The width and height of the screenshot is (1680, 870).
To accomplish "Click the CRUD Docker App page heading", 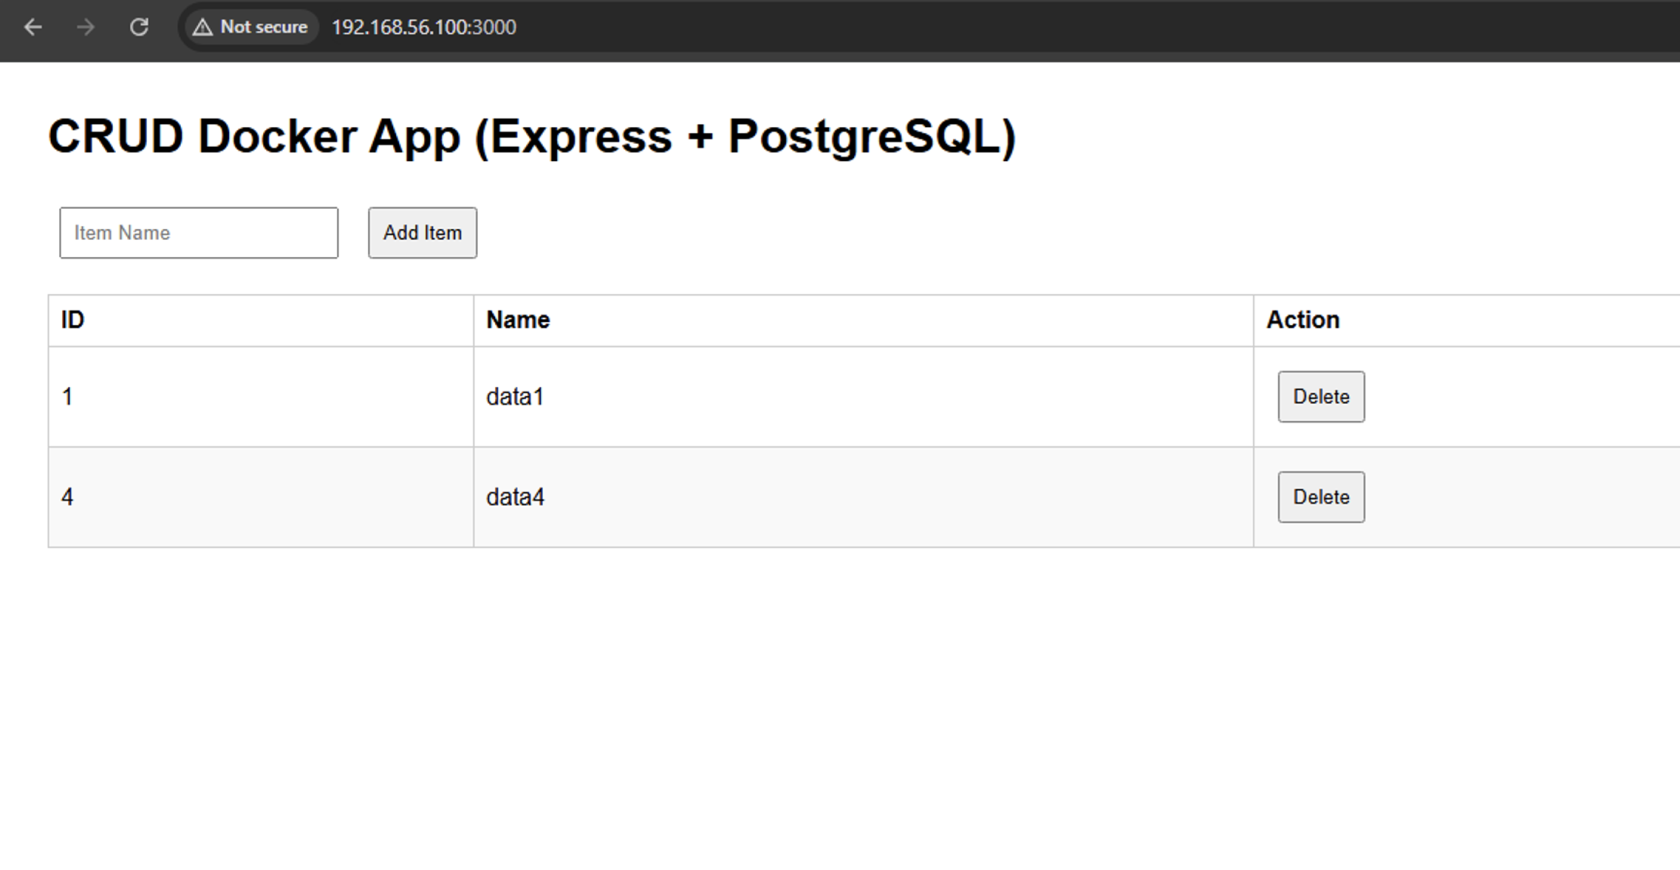I will (532, 136).
